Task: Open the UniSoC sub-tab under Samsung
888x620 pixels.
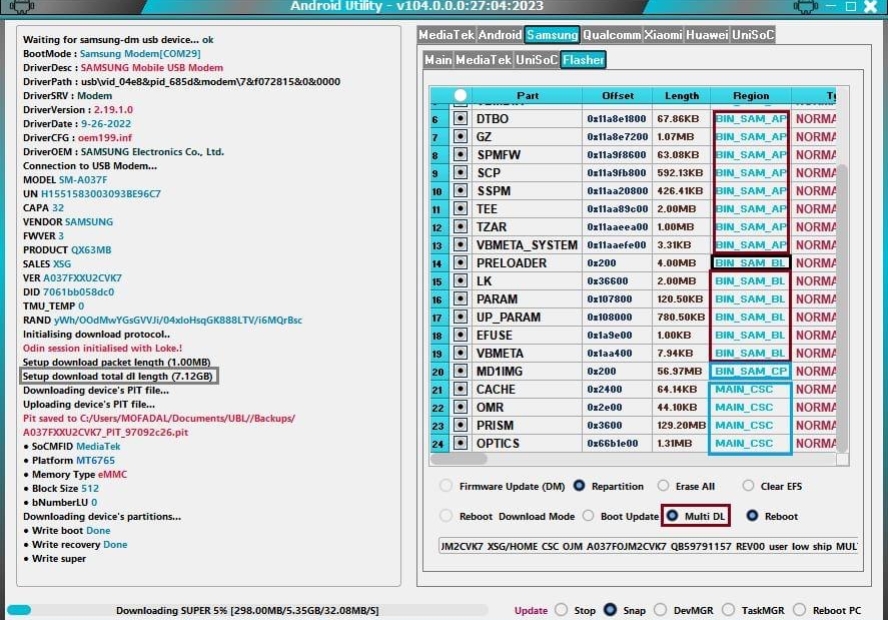Action: 537,60
